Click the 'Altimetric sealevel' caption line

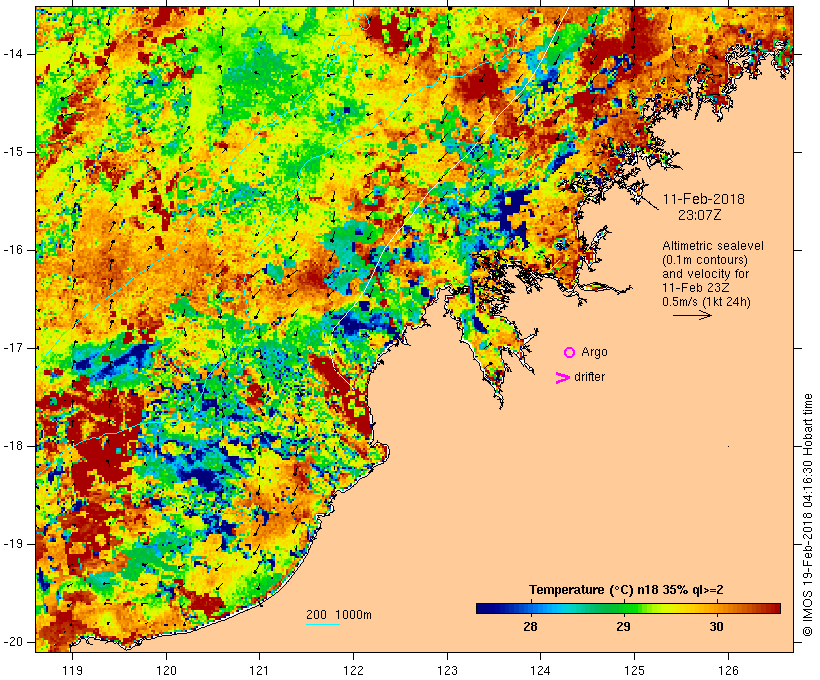coord(713,246)
